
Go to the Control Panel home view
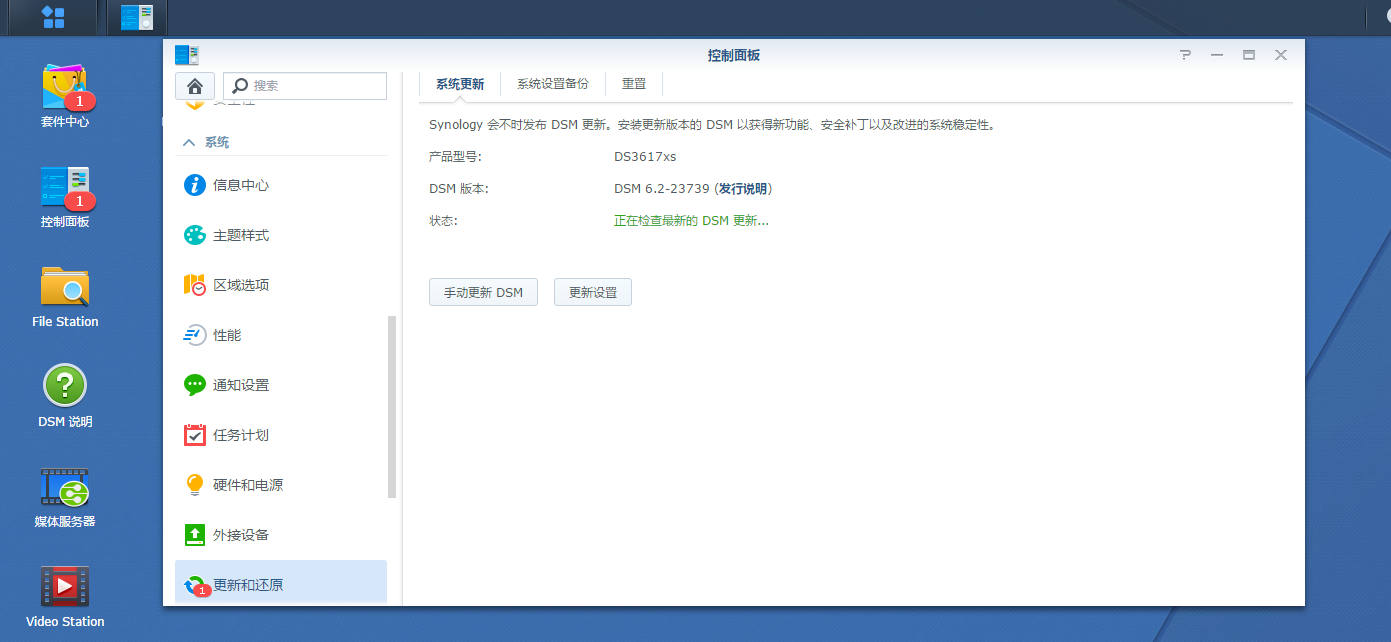[195, 86]
